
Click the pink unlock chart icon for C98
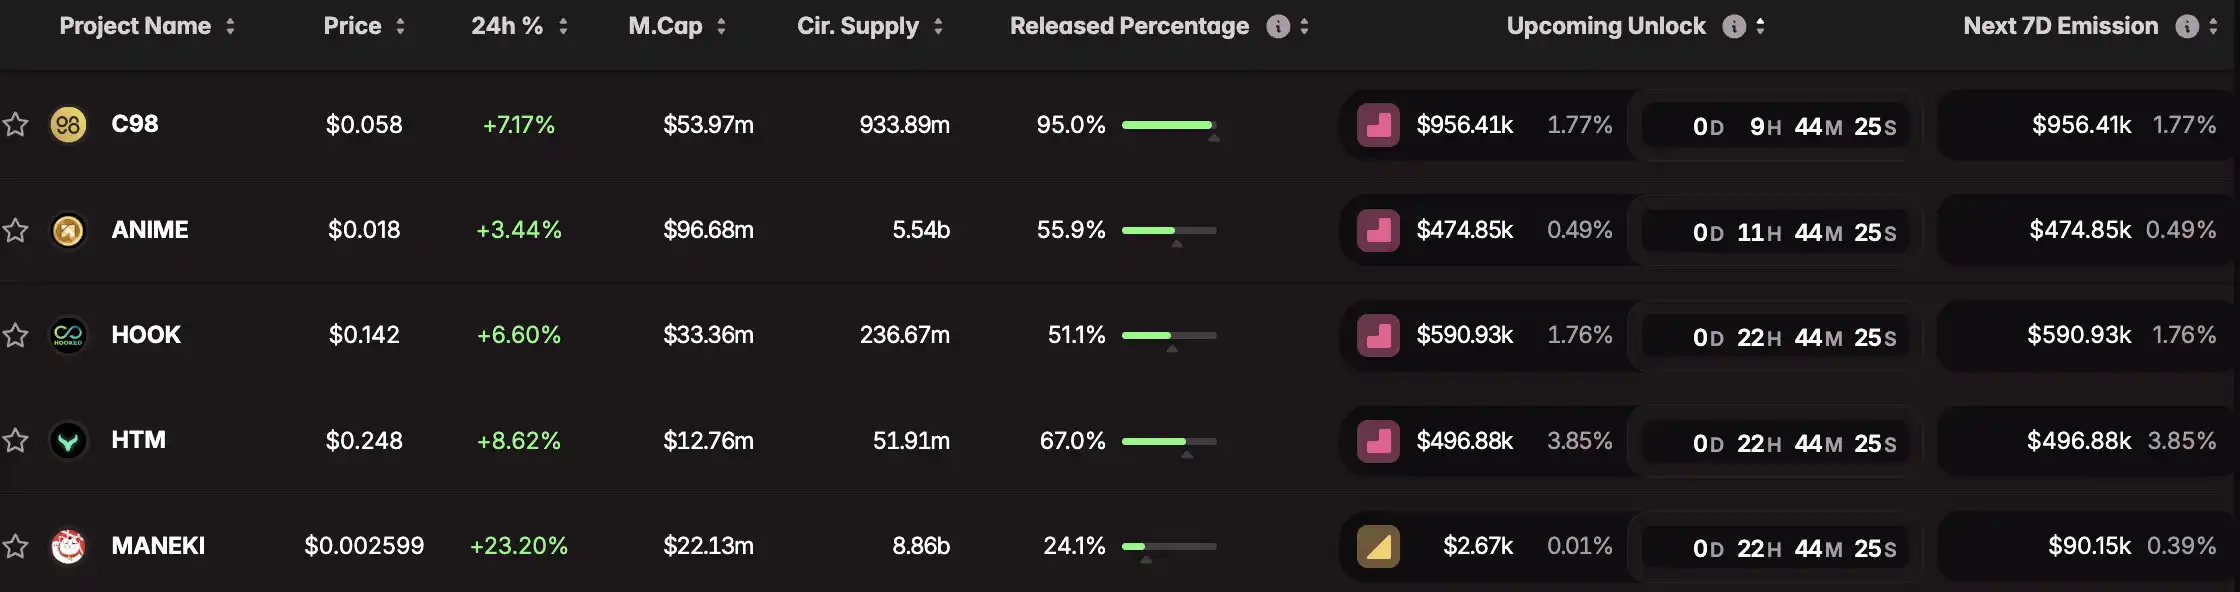(1378, 126)
